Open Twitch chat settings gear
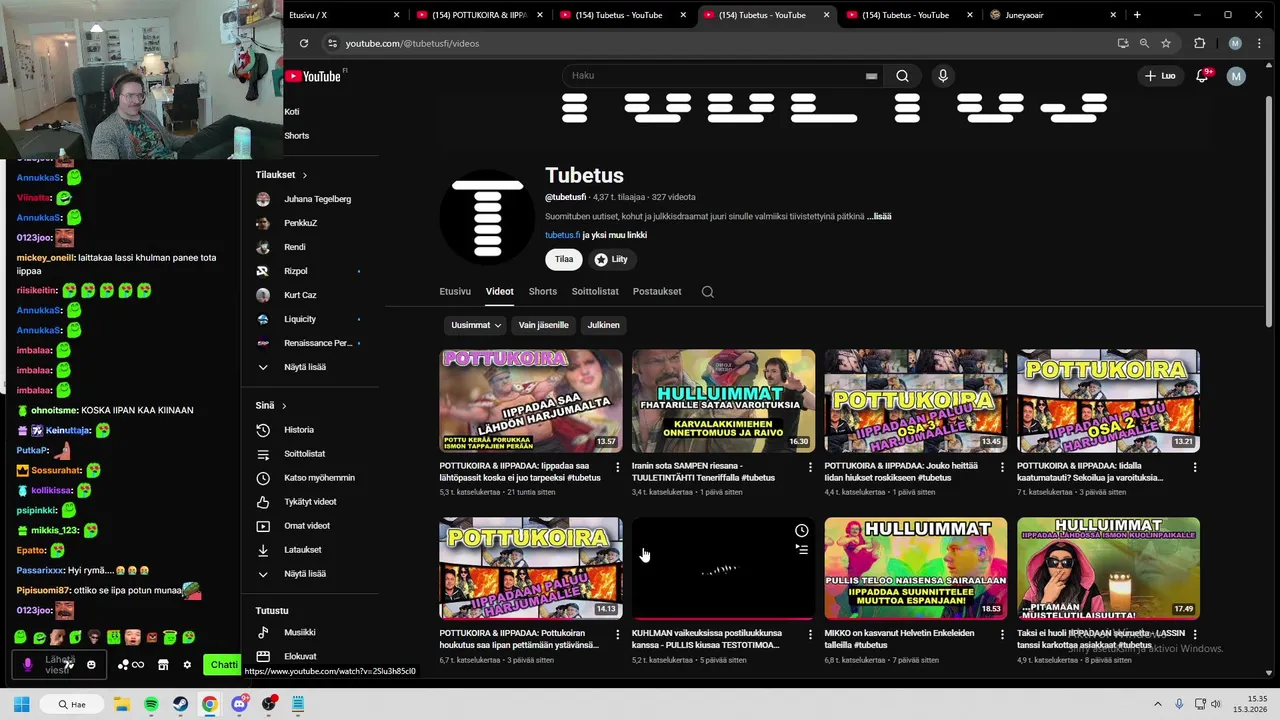The image size is (1280, 720). click(x=186, y=665)
